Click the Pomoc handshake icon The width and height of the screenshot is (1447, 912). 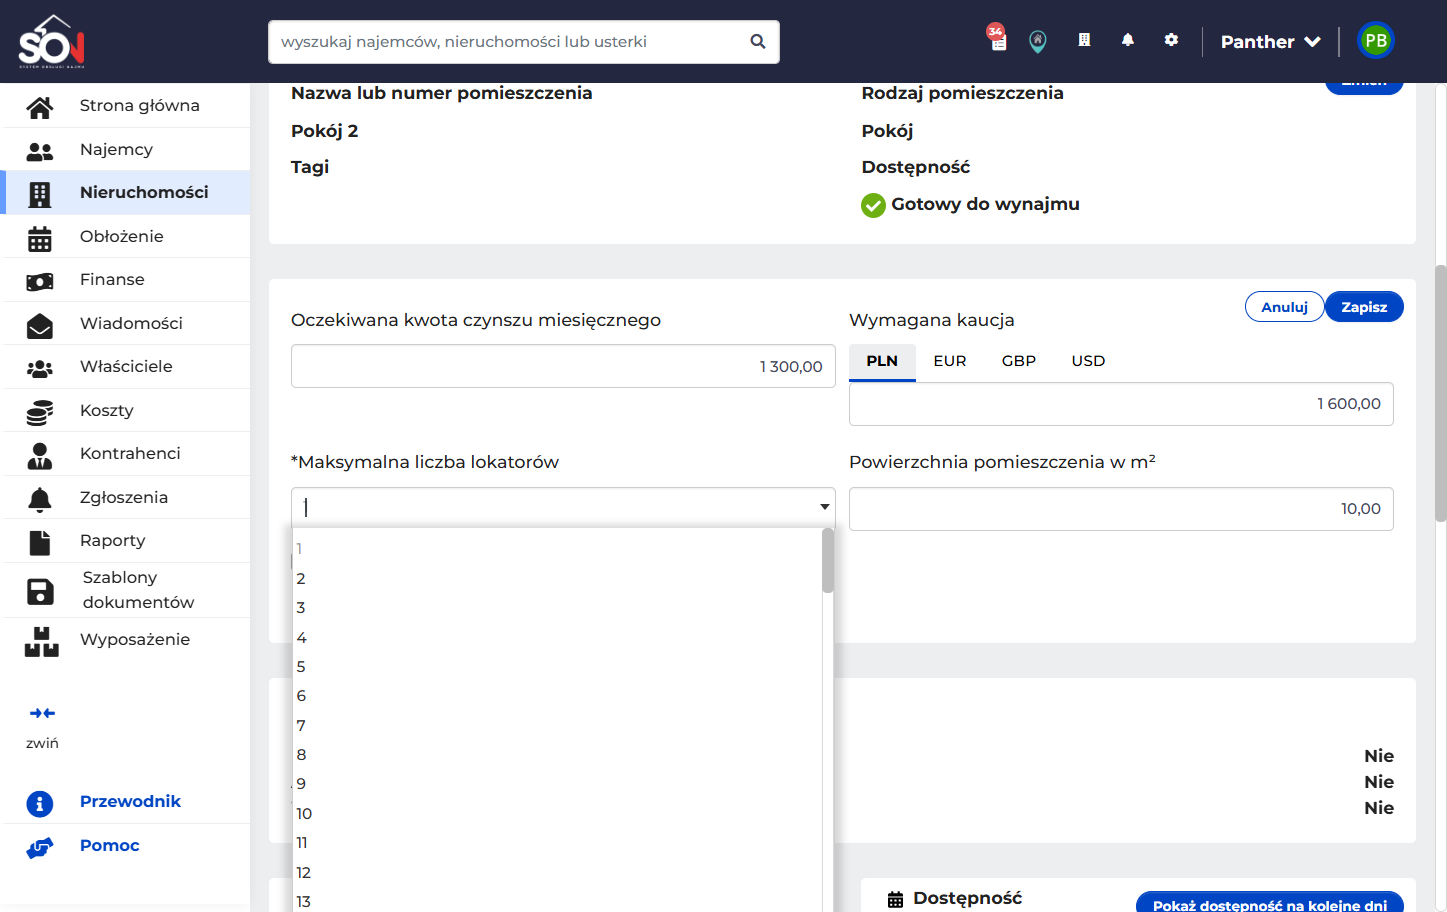click(40, 847)
